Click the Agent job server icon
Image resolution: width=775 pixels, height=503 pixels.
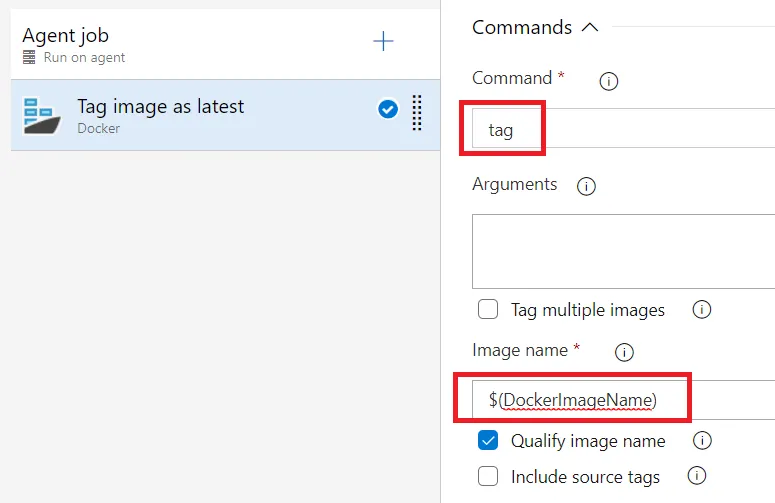pos(29,58)
